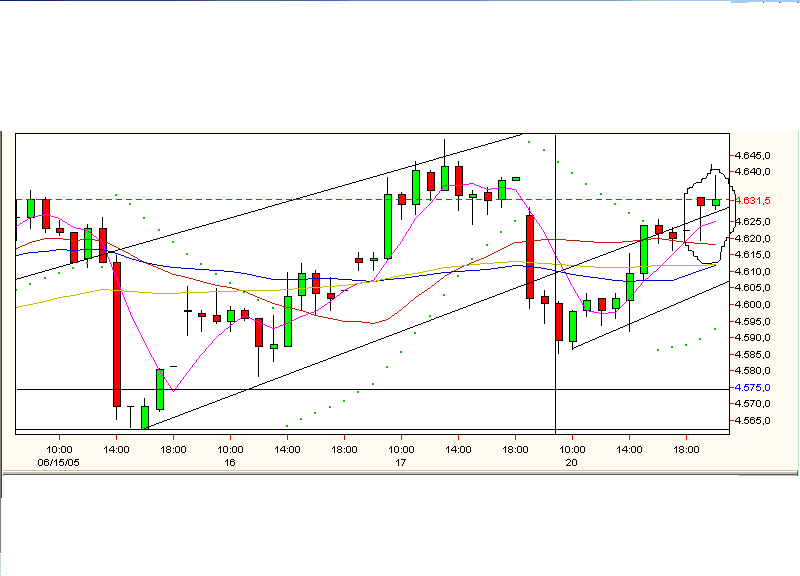Click the date label 17 on time axis
Viewport: 800px width, 576px height.
tap(401, 463)
